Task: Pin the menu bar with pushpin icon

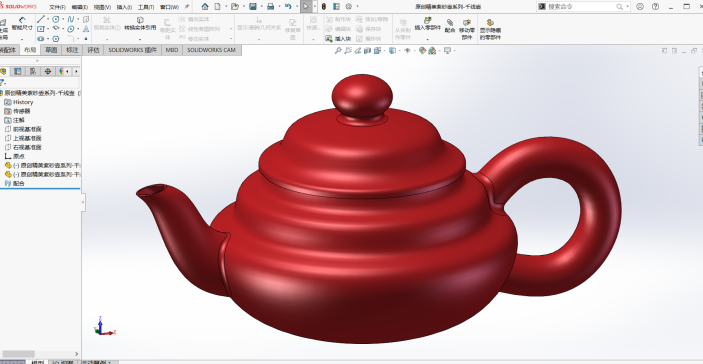Action: coord(187,7)
